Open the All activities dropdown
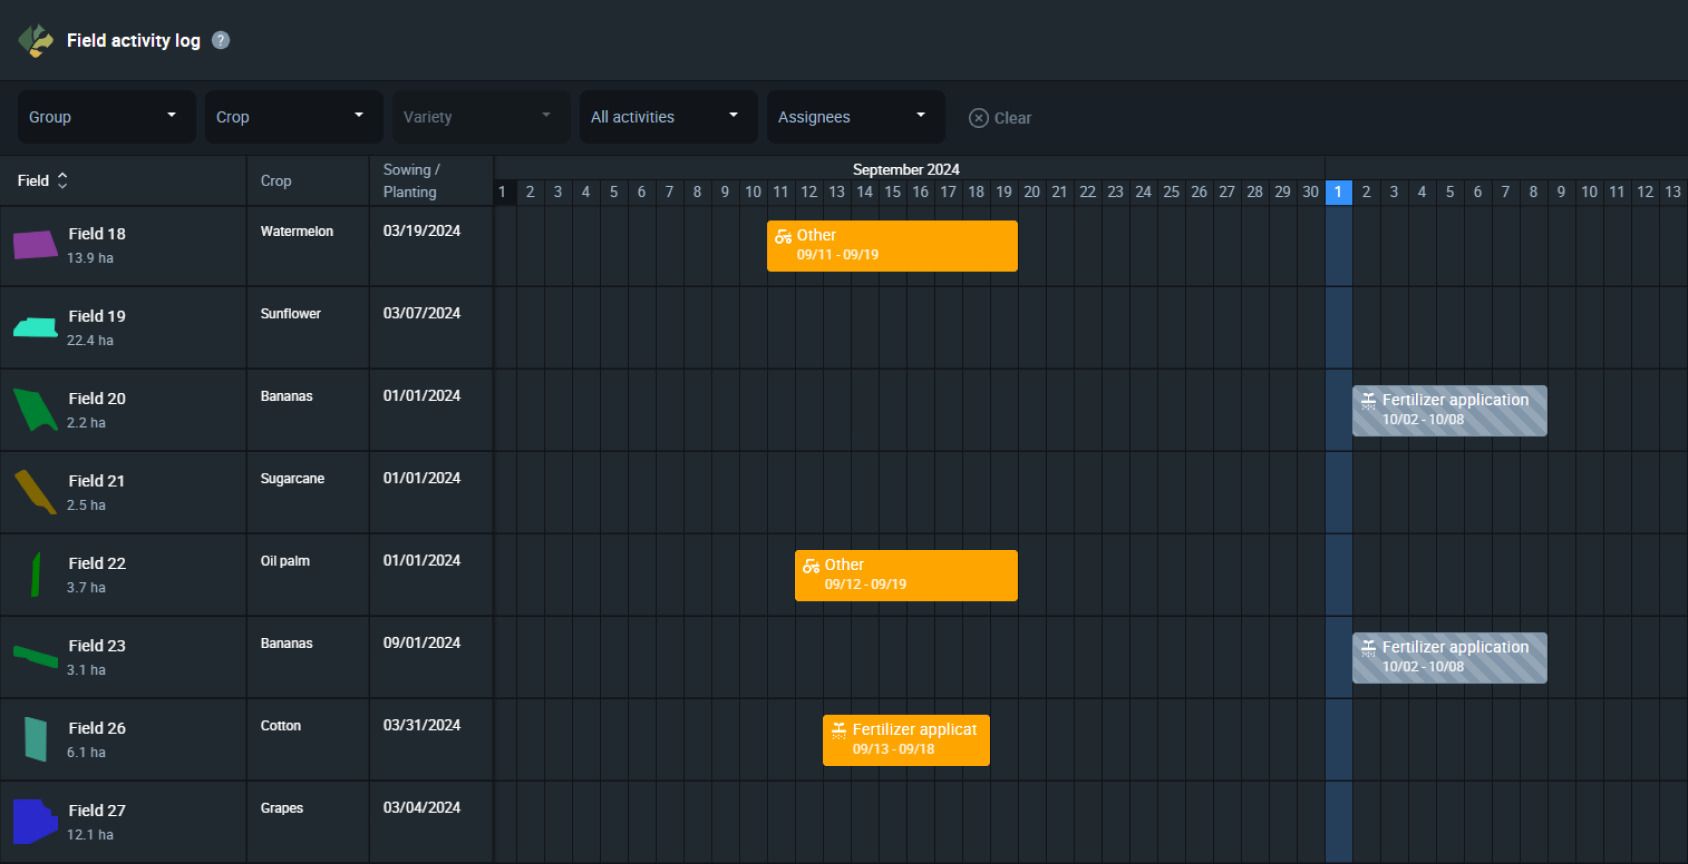This screenshot has height=864, width=1688. pyautogui.click(x=668, y=117)
